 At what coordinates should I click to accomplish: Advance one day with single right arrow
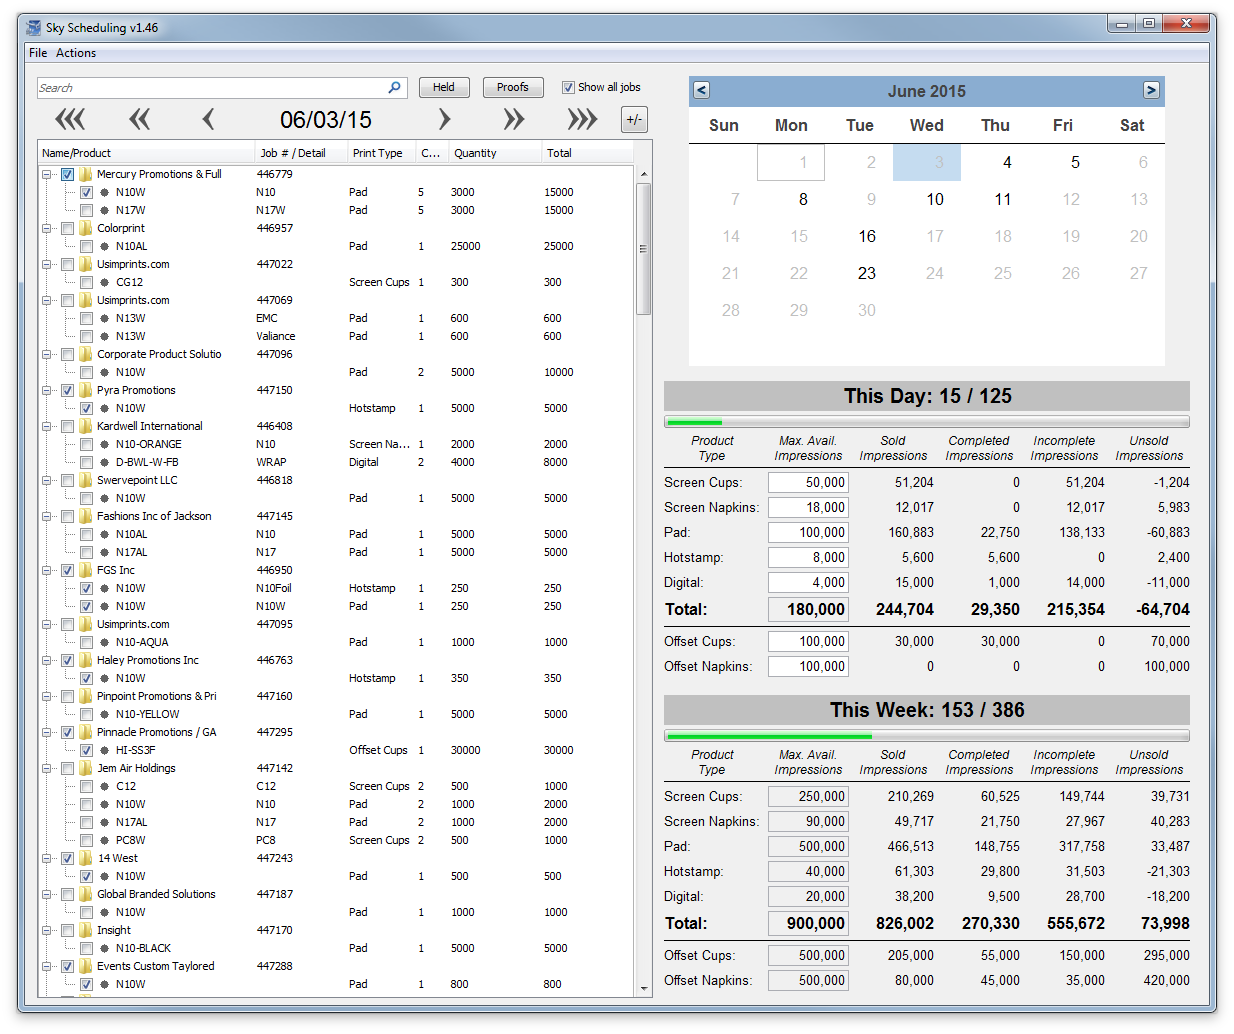(x=444, y=120)
